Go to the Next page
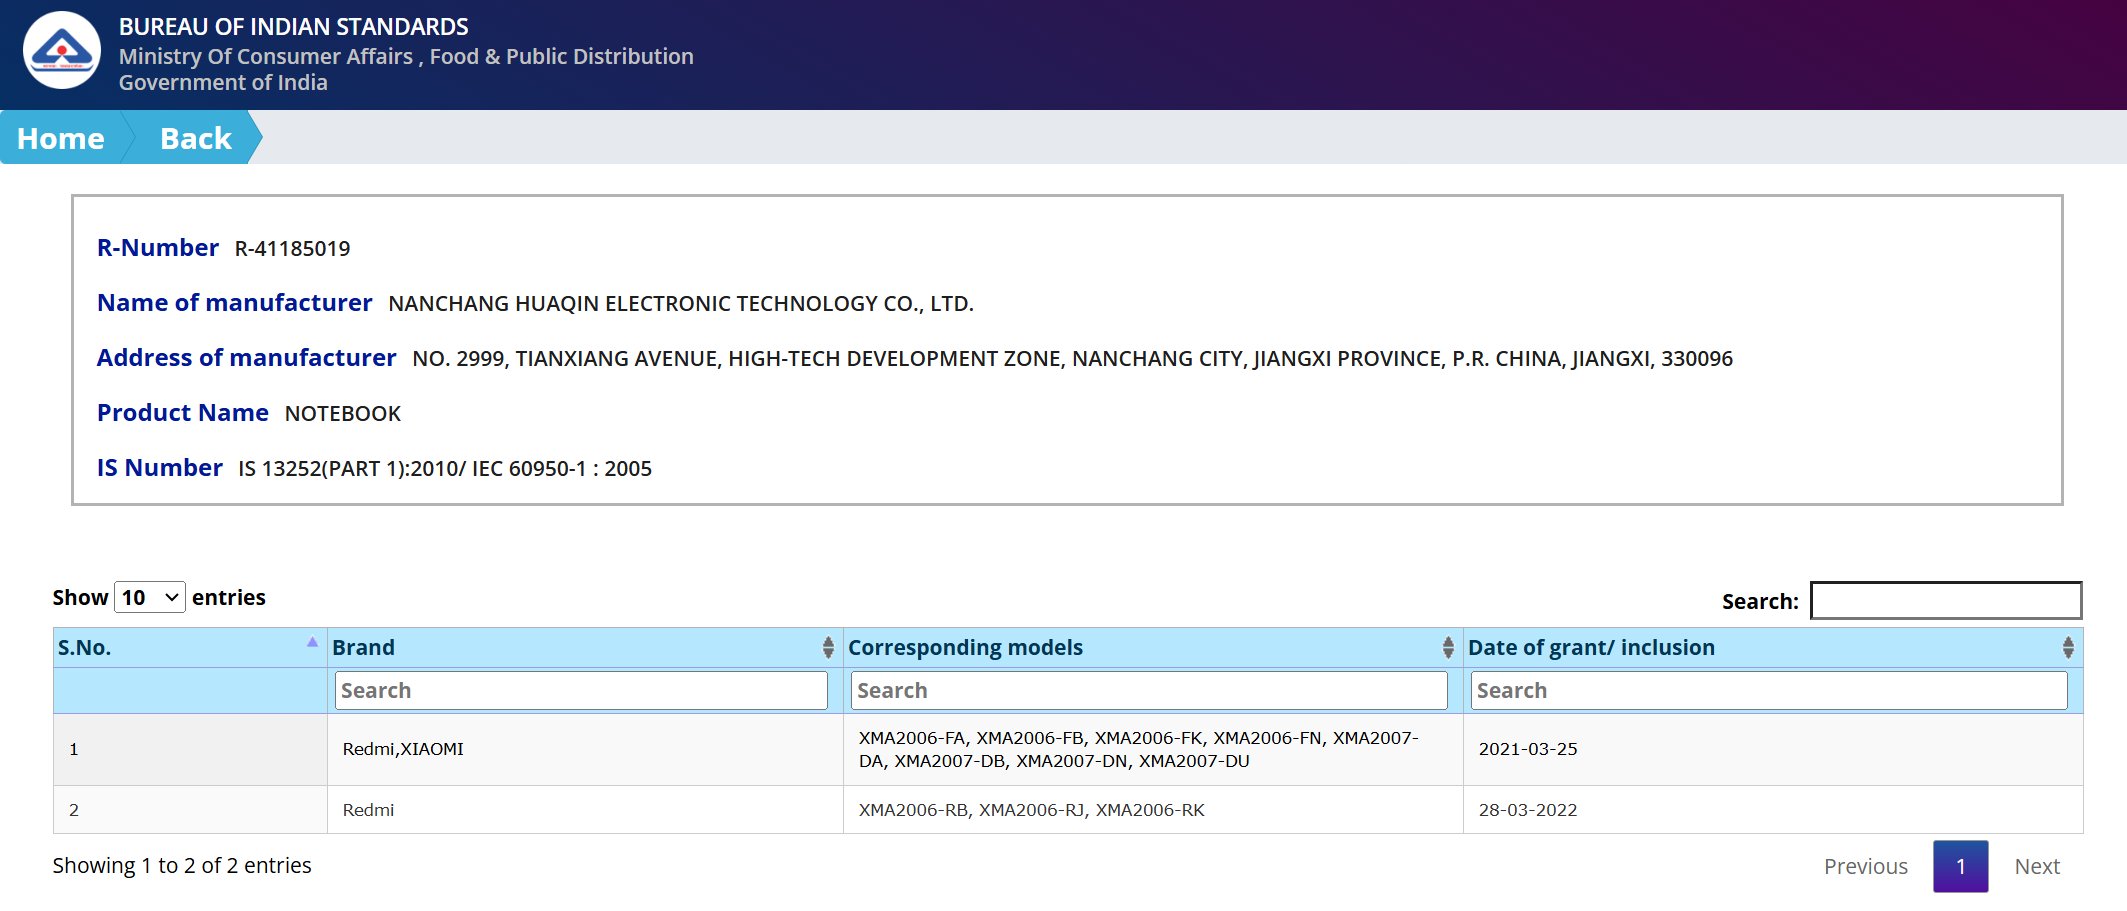Image resolution: width=2127 pixels, height=911 pixels. 2036,866
